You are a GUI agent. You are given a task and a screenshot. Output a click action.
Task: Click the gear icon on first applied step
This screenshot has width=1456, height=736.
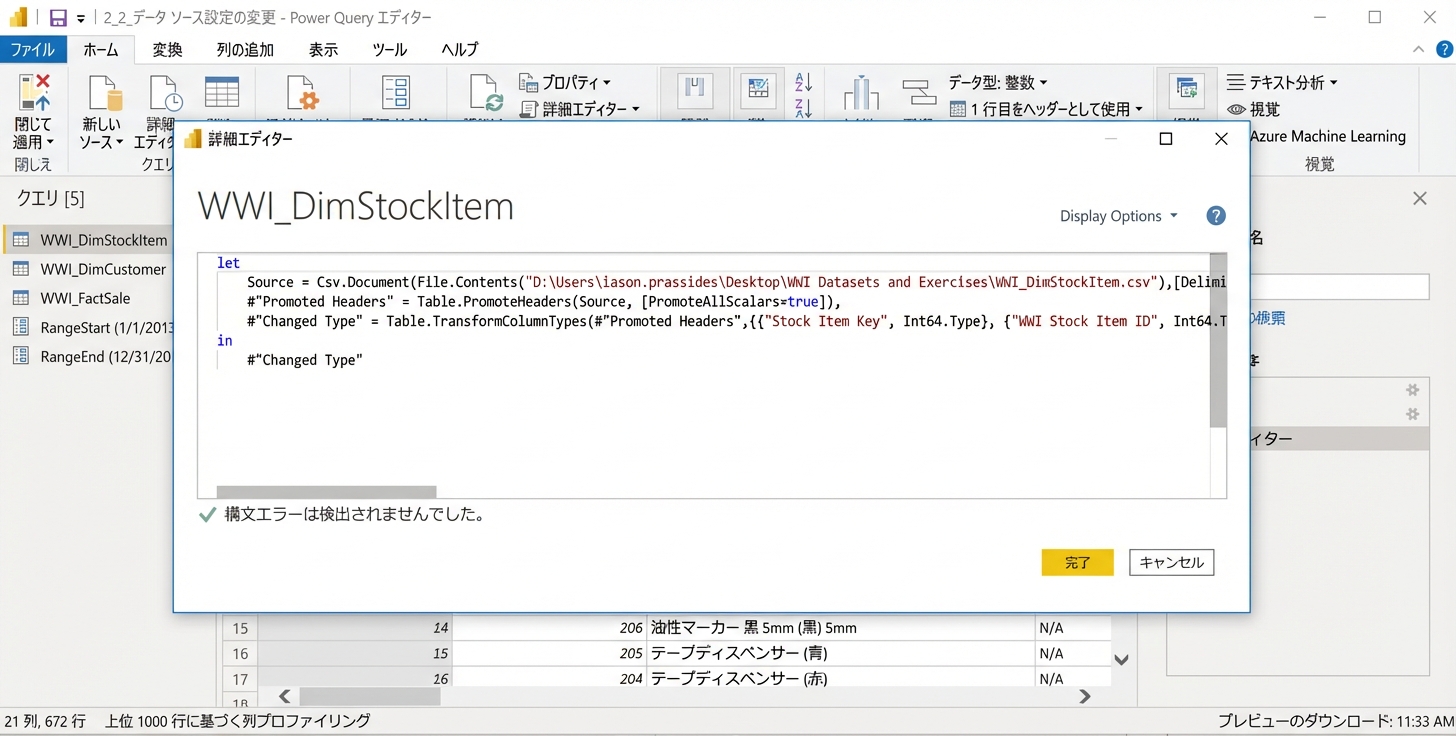[1412, 390]
